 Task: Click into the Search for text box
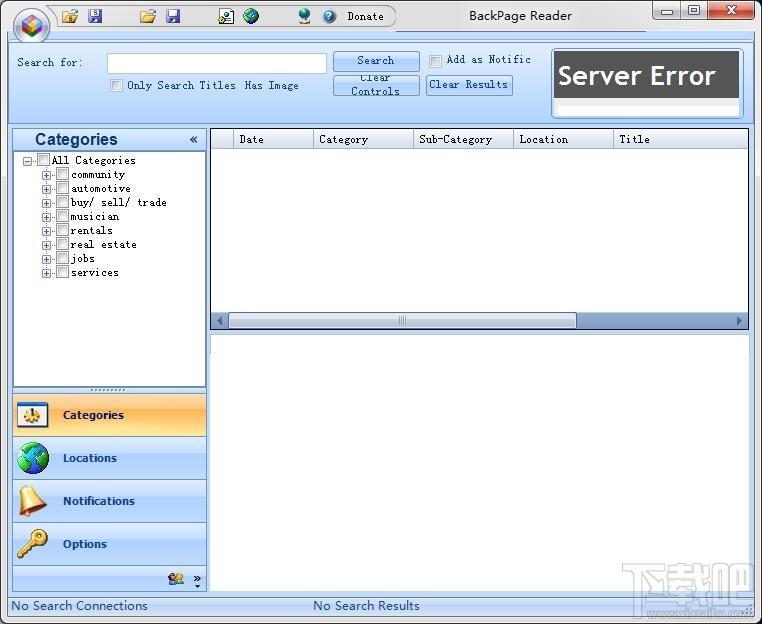point(217,63)
